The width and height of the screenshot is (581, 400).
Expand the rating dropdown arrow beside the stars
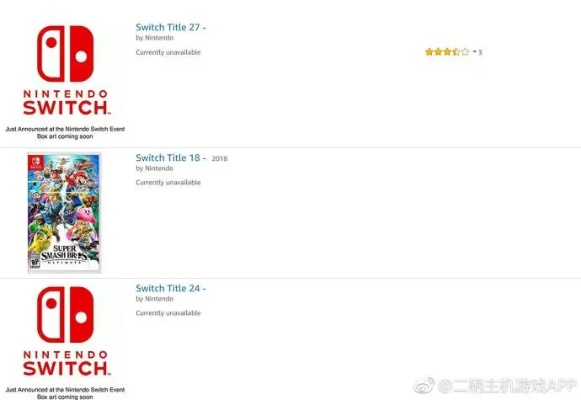click(474, 51)
